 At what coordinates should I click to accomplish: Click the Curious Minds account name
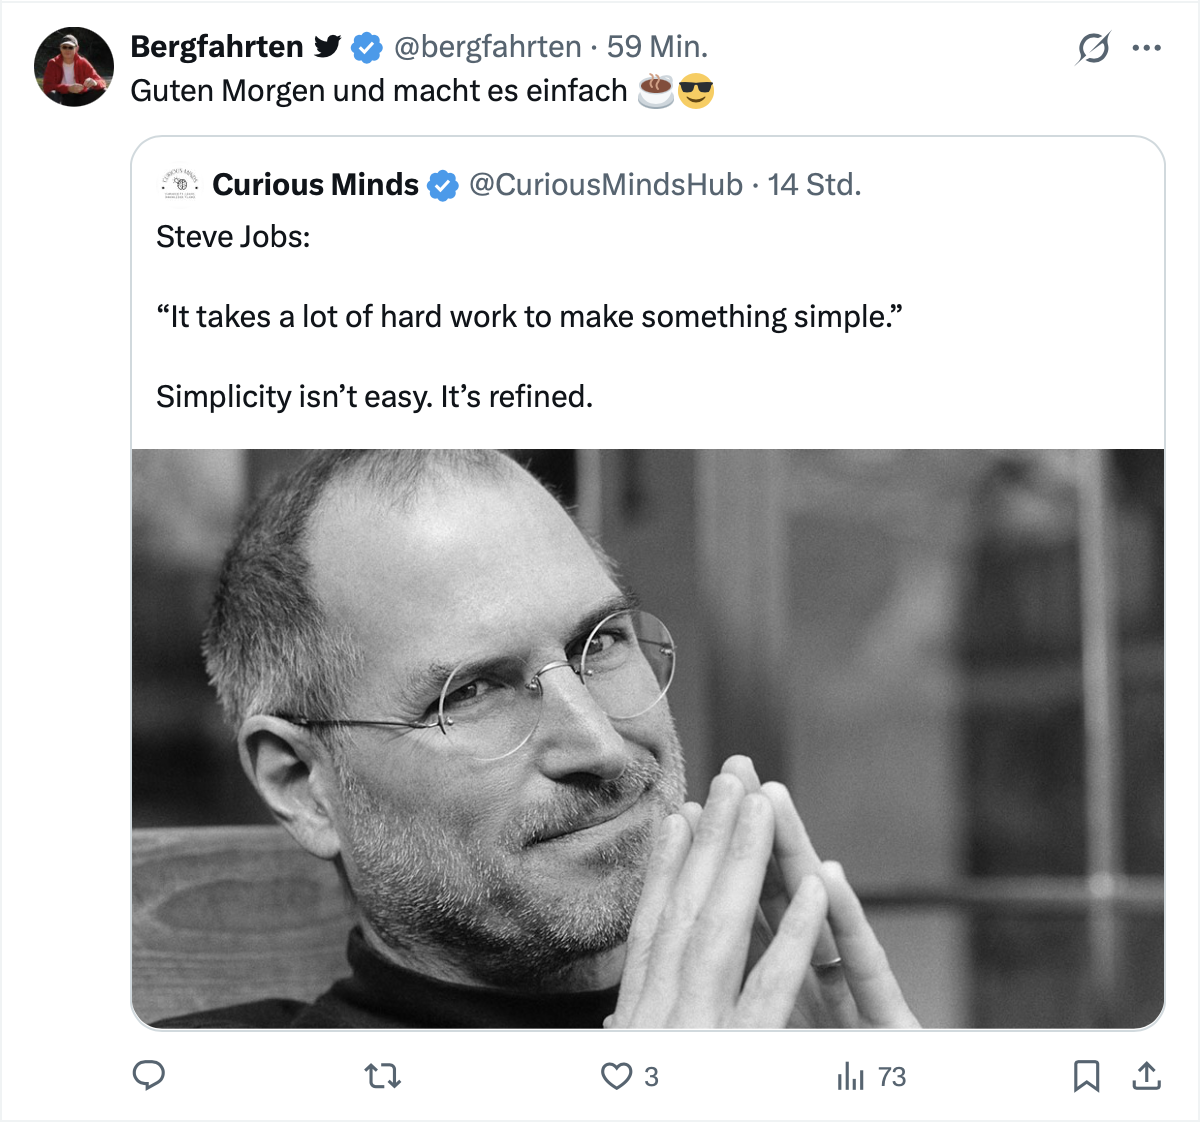tap(315, 185)
